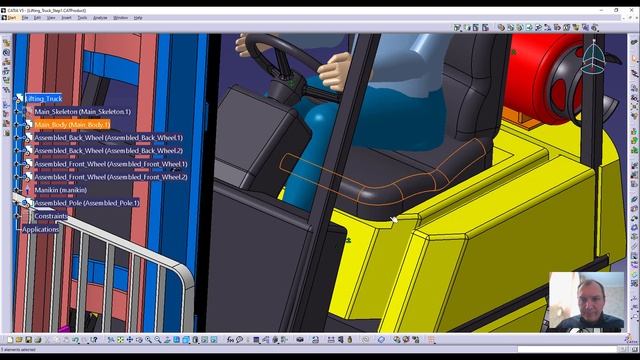Select Main_Skeleton (Main_Skeleton.1) in tree

(x=82, y=111)
